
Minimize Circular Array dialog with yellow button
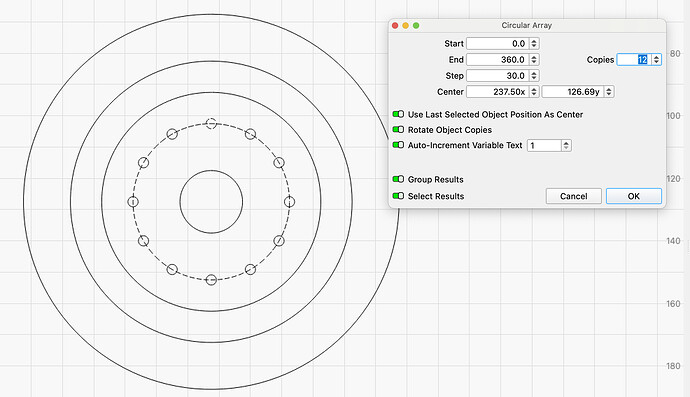point(405,26)
